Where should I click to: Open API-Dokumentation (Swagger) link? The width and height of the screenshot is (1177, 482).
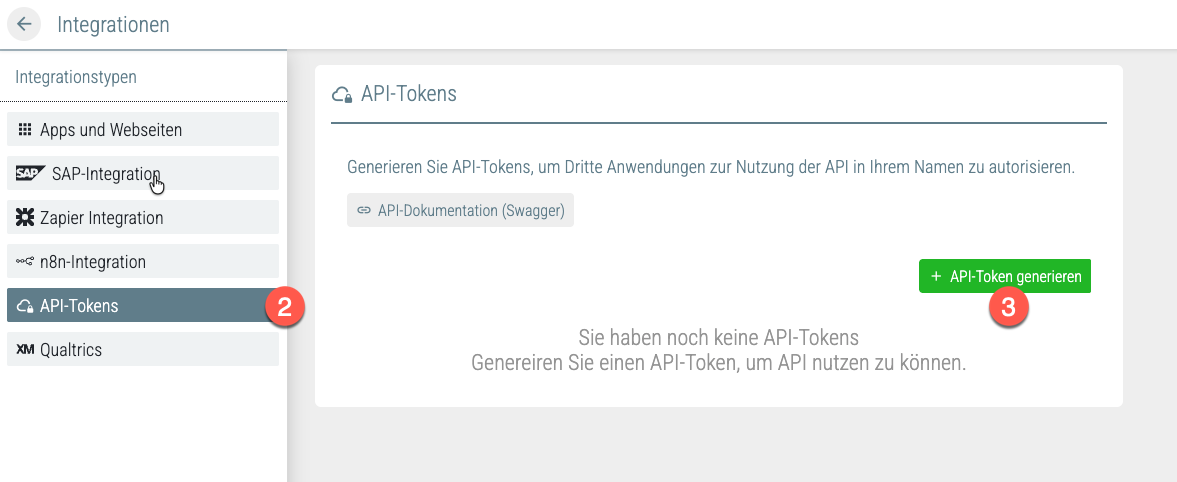(460, 210)
